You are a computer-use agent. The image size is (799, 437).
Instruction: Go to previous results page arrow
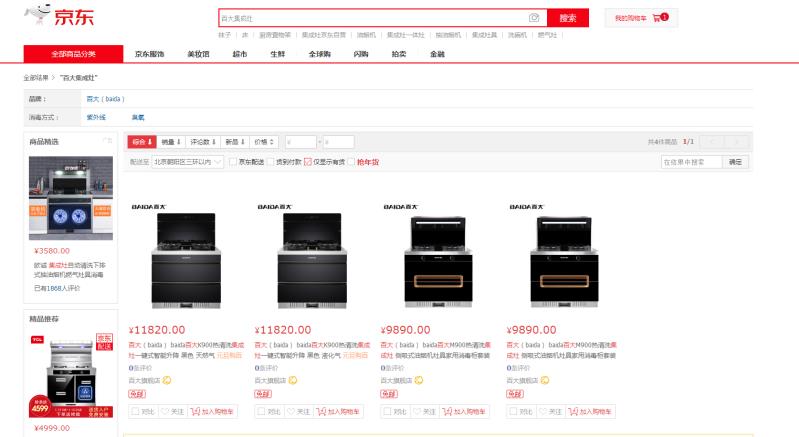coord(712,142)
